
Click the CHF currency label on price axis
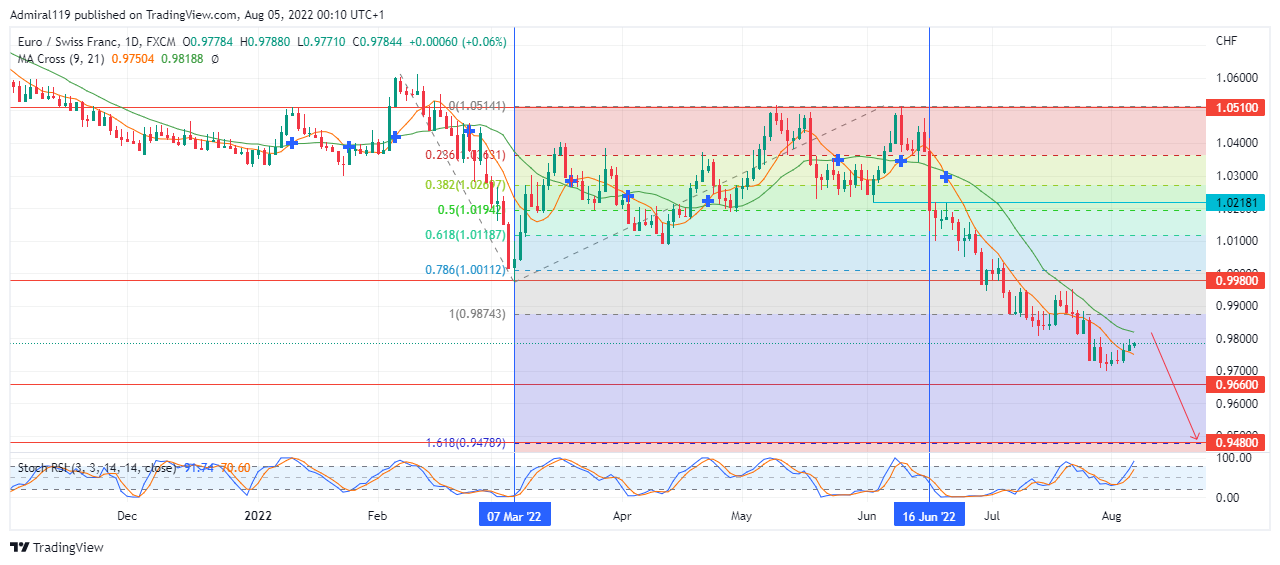[x=1226, y=42]
